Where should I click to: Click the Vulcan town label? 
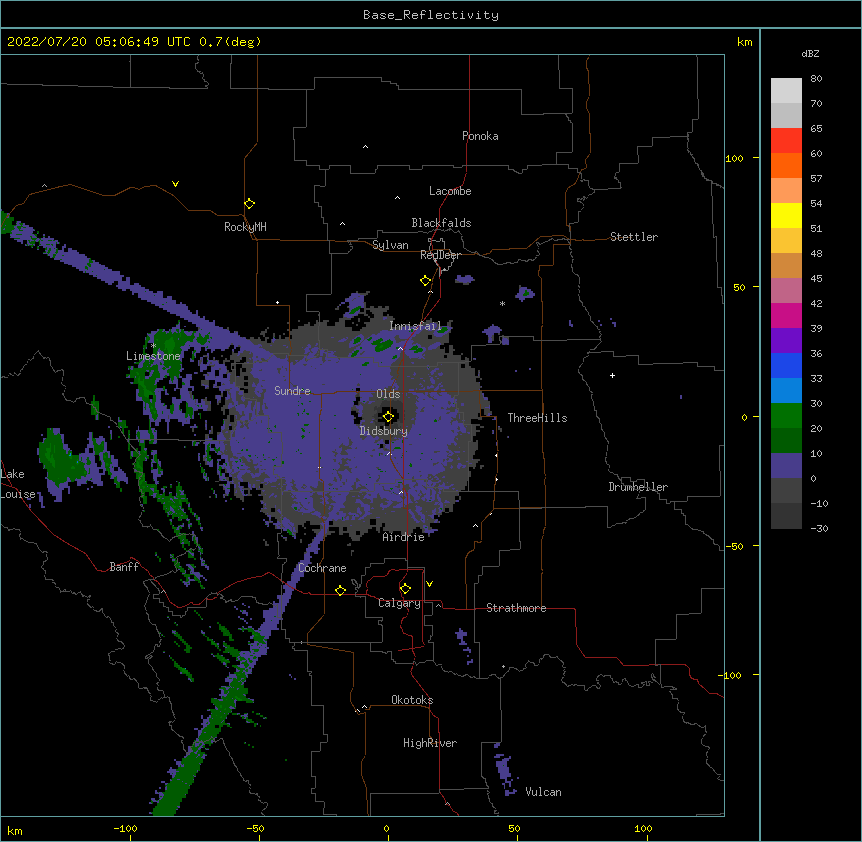tap(544, 792)
